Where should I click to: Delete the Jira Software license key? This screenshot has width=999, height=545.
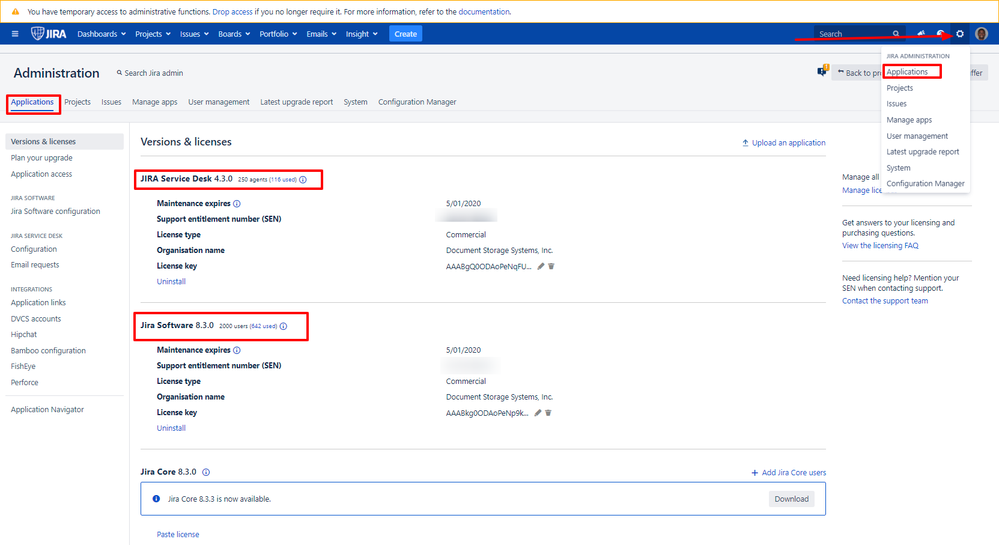(x=549, y=413)
